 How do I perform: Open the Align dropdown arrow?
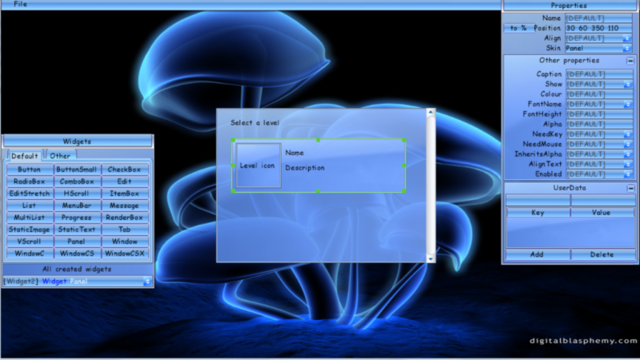627,38
